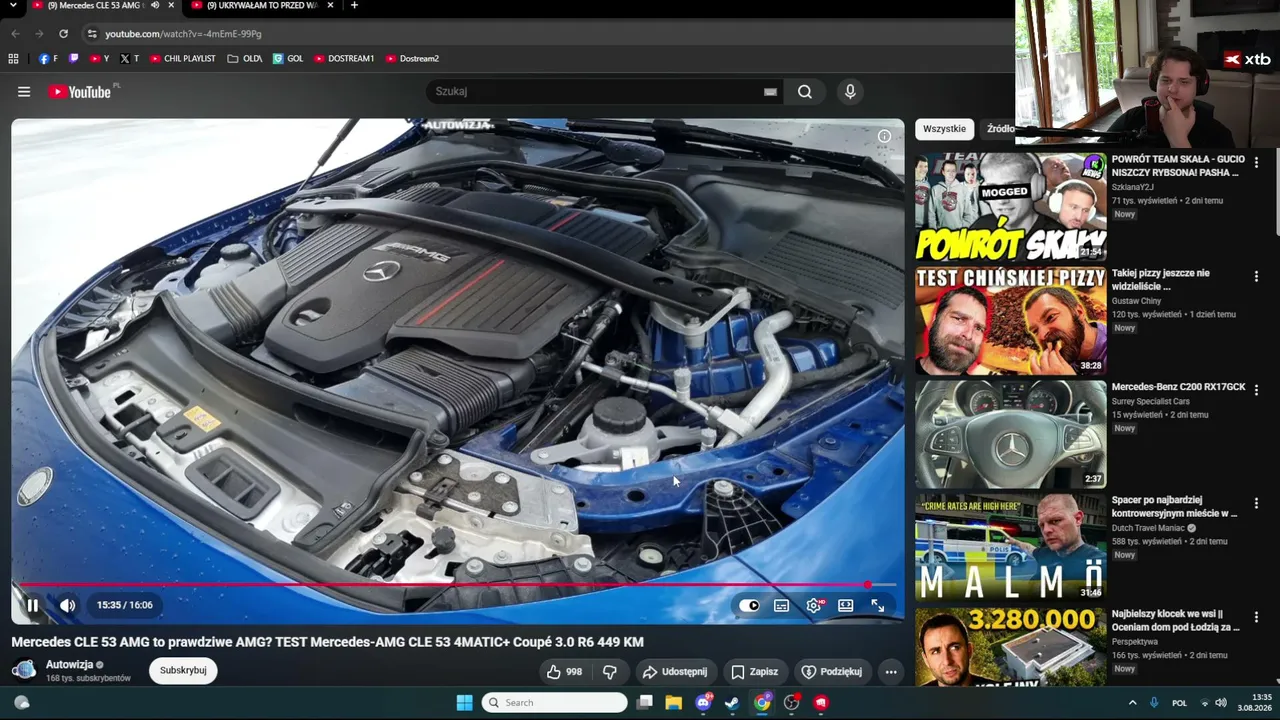Open options for Takiej pizzy video

(1256, 276)
